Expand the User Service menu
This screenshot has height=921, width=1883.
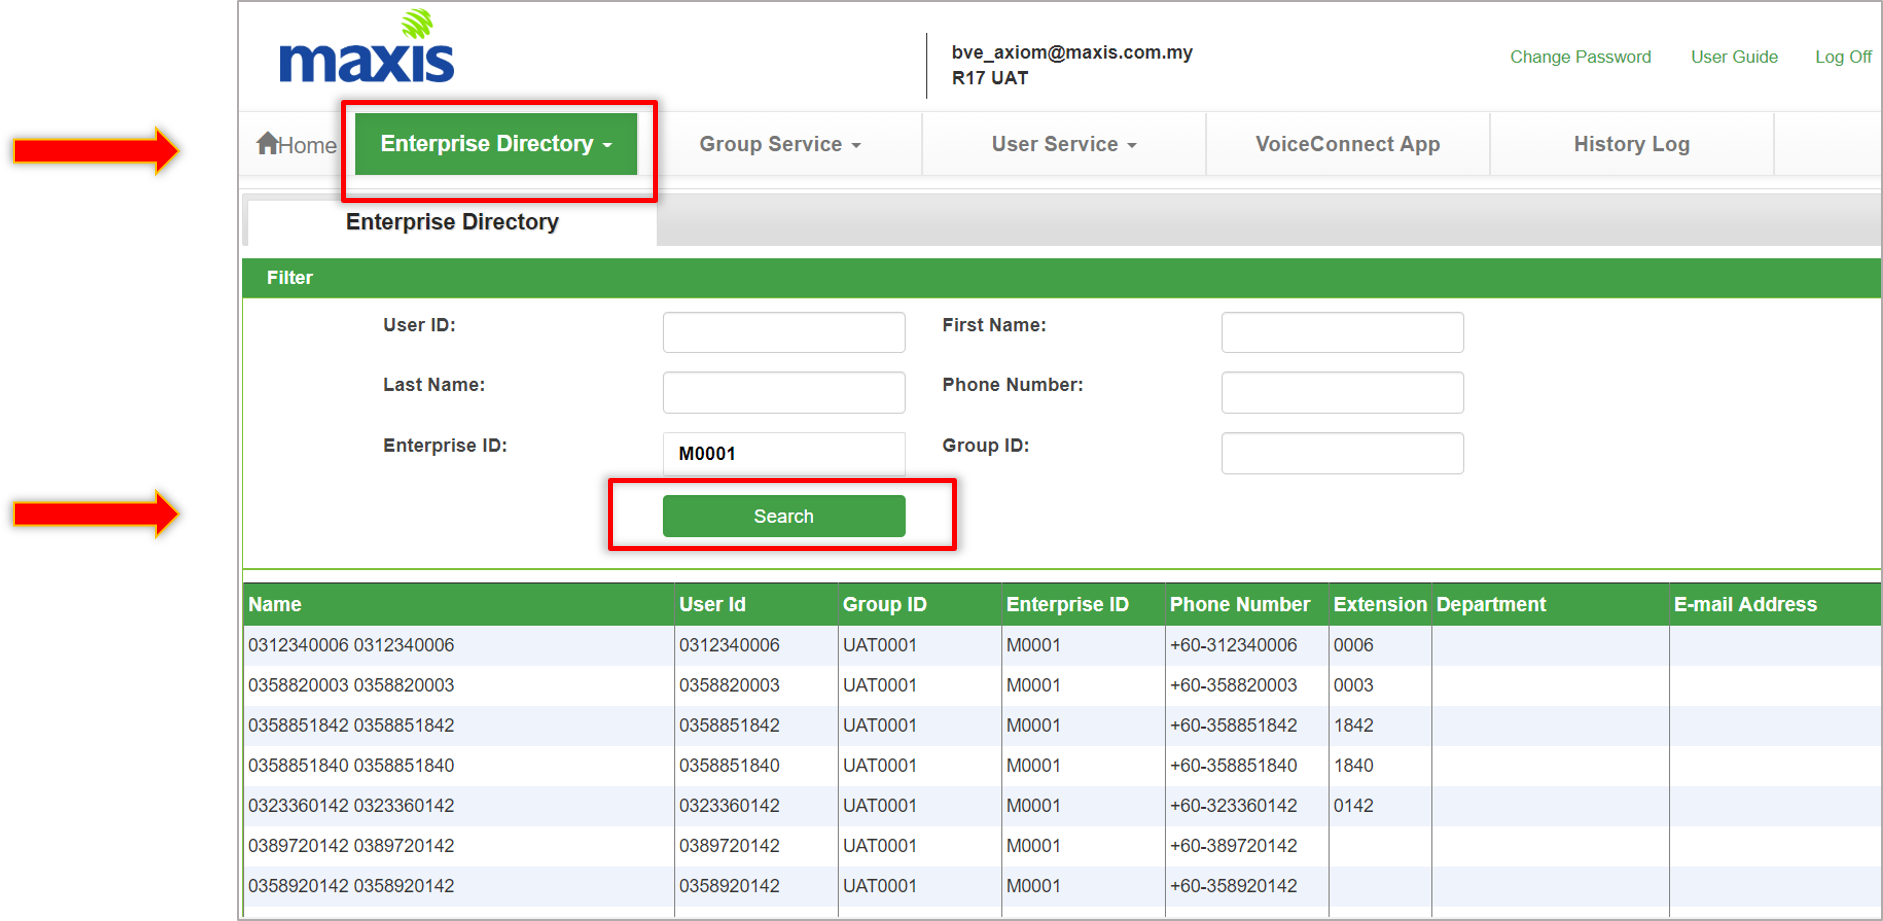[x=1064, y=144]
